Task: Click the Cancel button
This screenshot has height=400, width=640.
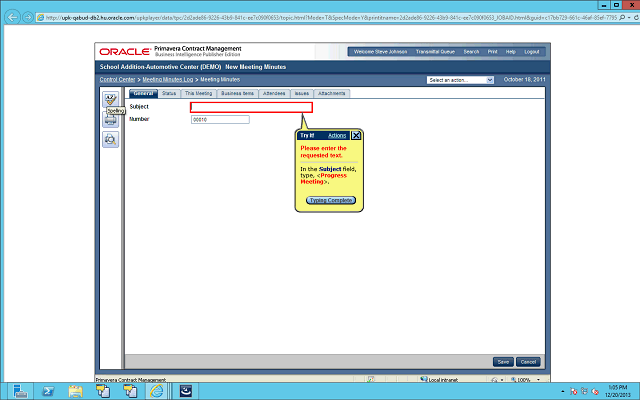Action: pyautogui.click(x=528, y=362)
